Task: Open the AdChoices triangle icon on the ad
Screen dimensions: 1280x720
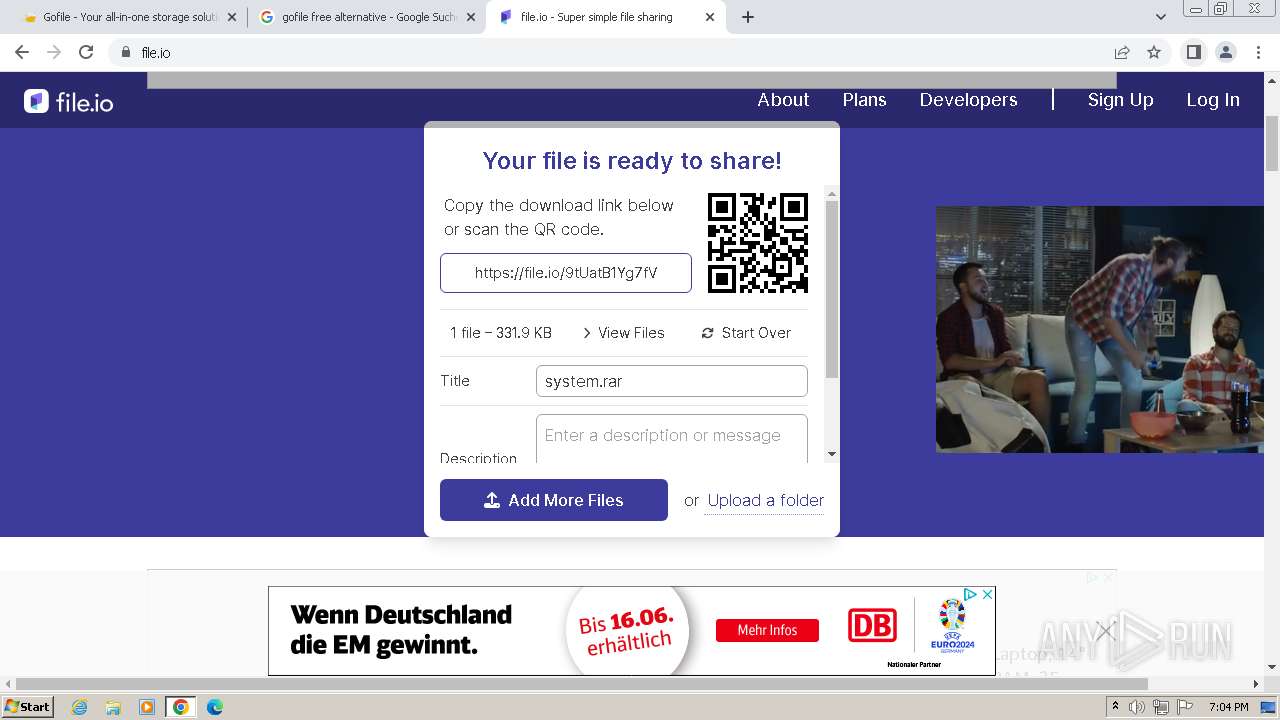Action: coord(970,594)
